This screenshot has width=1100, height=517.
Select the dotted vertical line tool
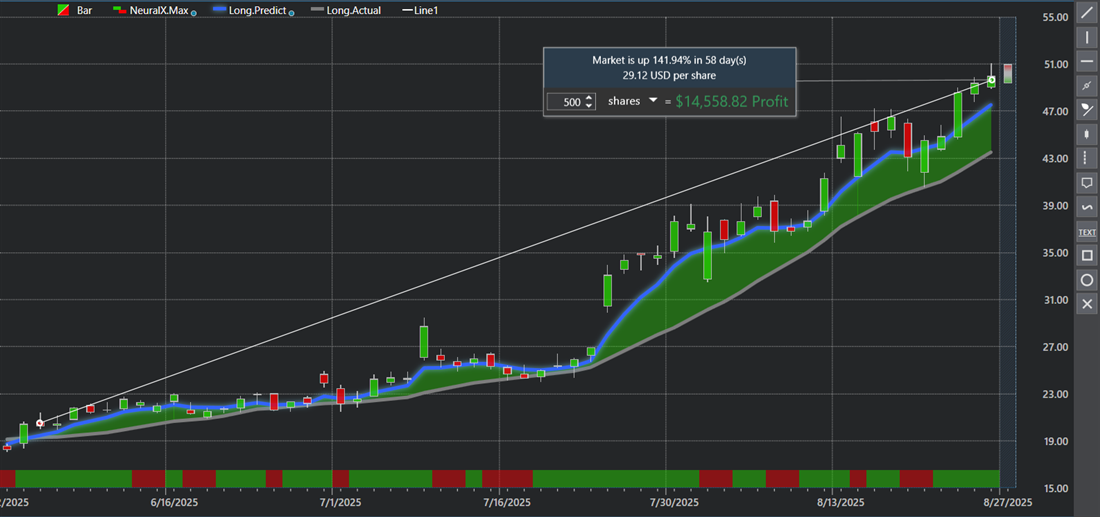[1086, 159]
